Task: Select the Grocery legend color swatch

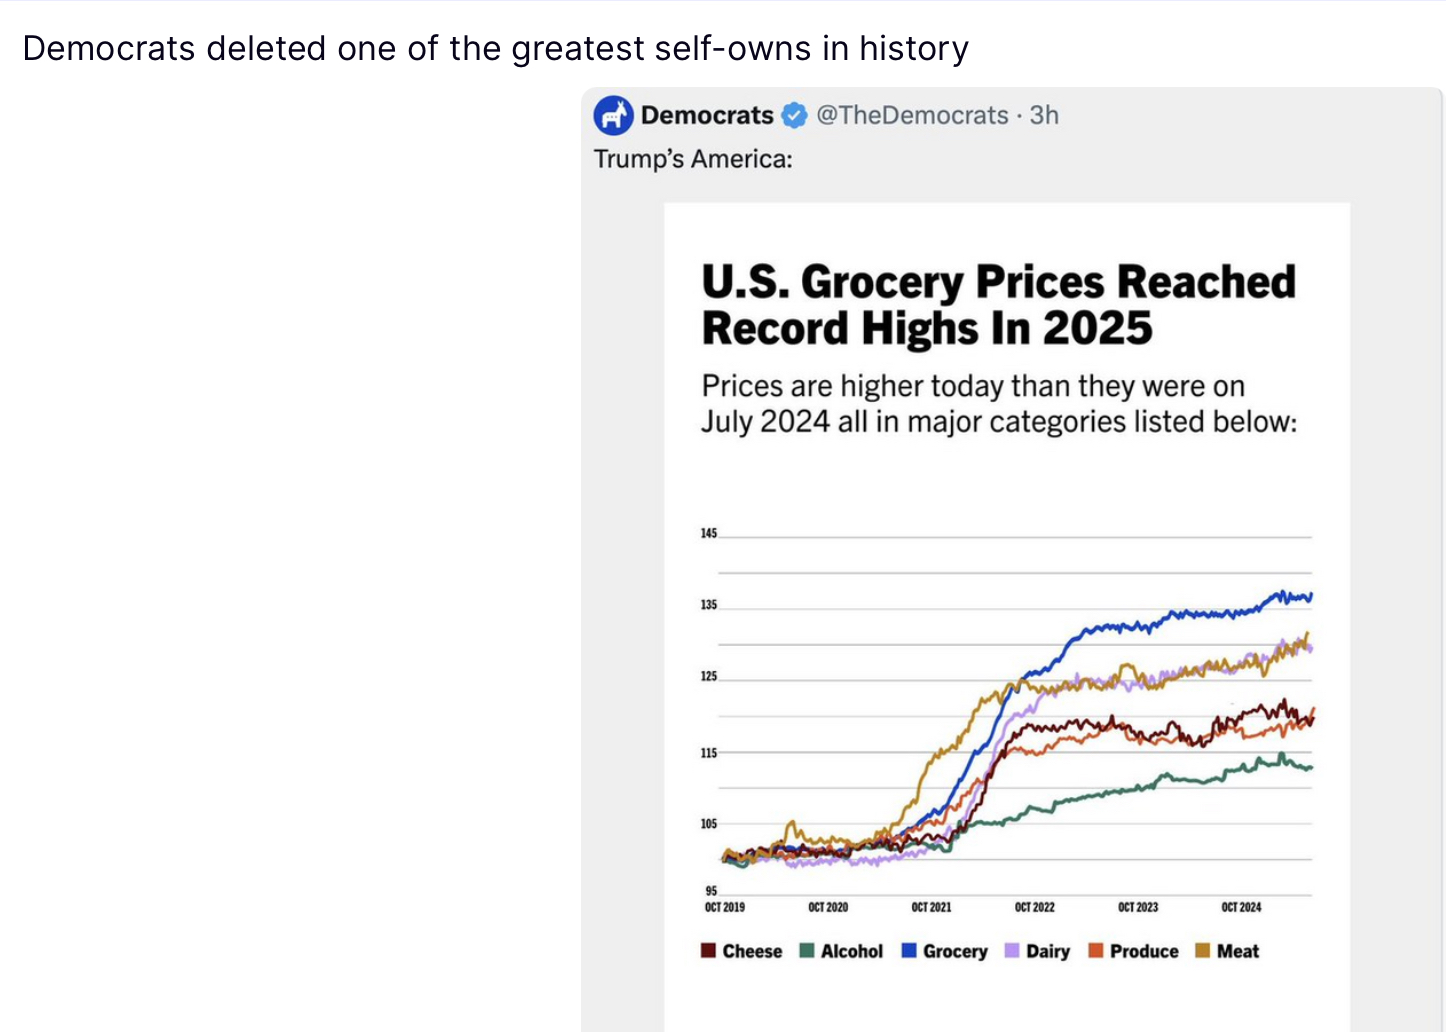Action: pyautogui.click(x=909, y=951)
